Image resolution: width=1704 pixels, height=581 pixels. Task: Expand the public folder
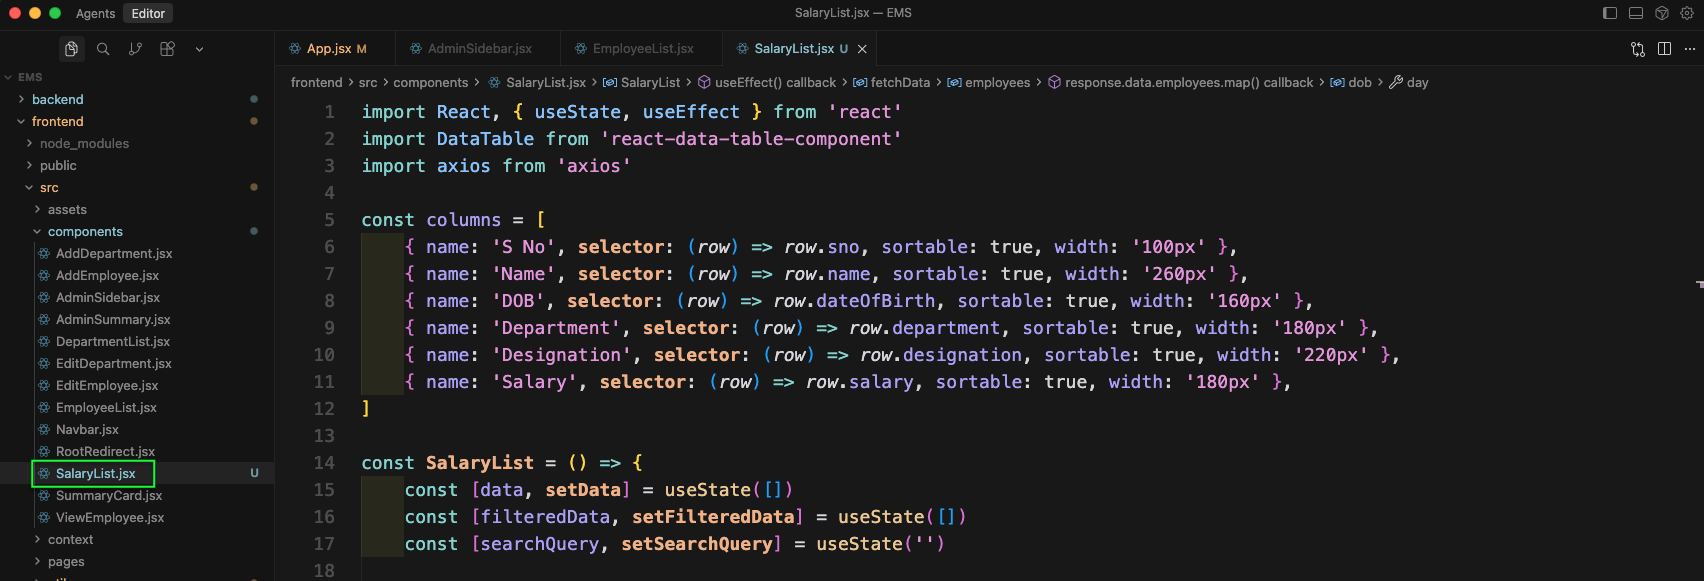pyautogui.click(x=58, y=165)
